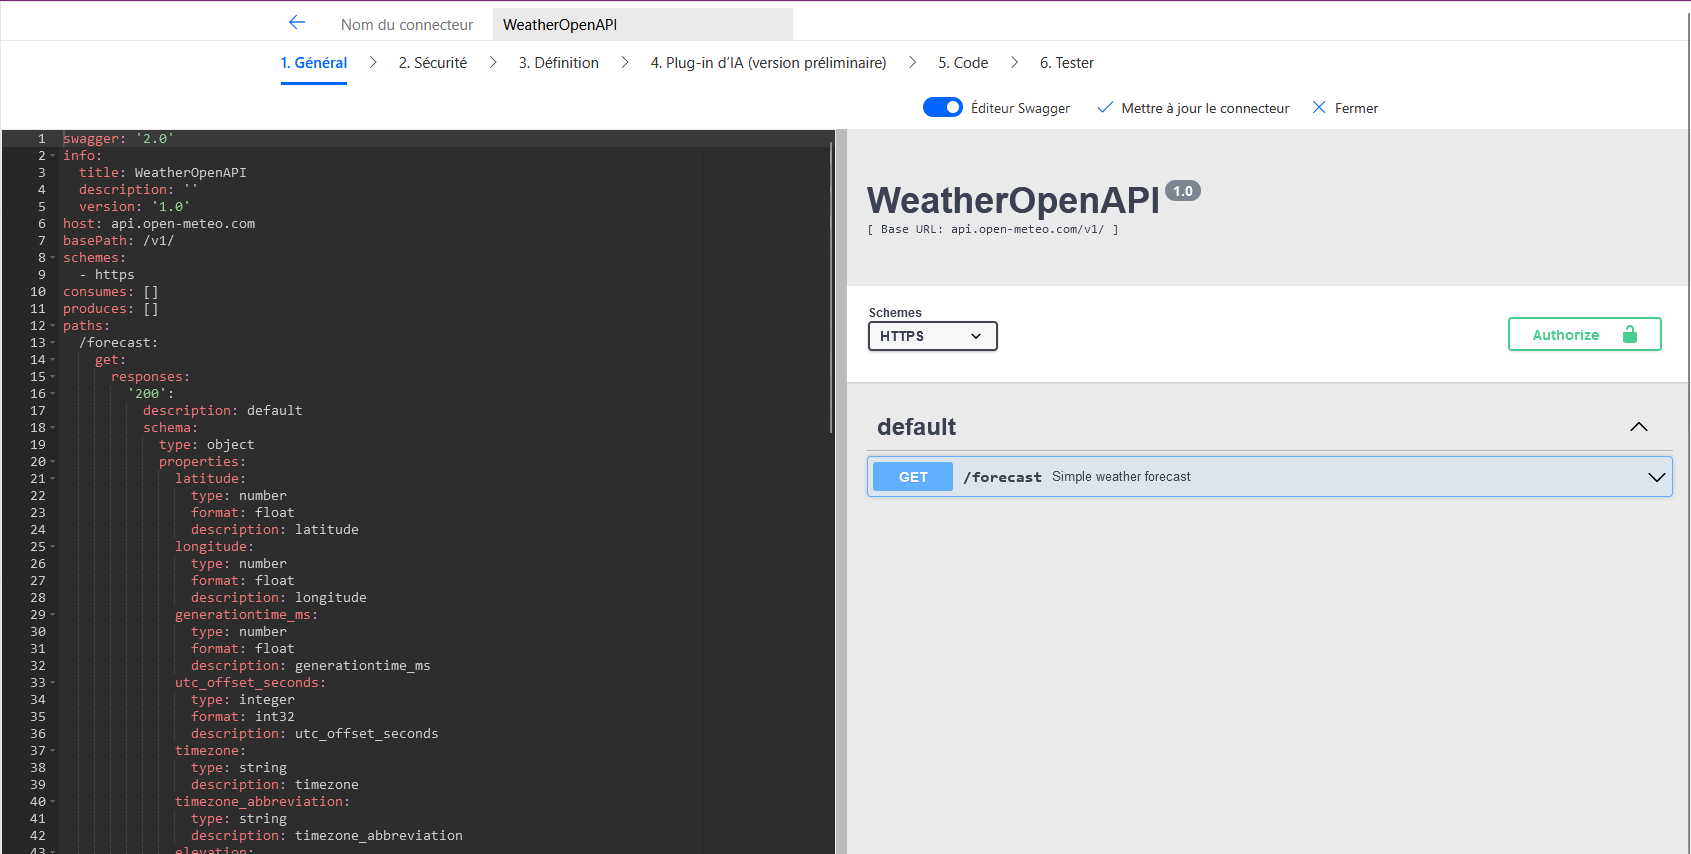The width and height of the screenshot is (1691, 854).
Task: Click the default section heading
Action: pyautogui.click(x=917, y=427)
